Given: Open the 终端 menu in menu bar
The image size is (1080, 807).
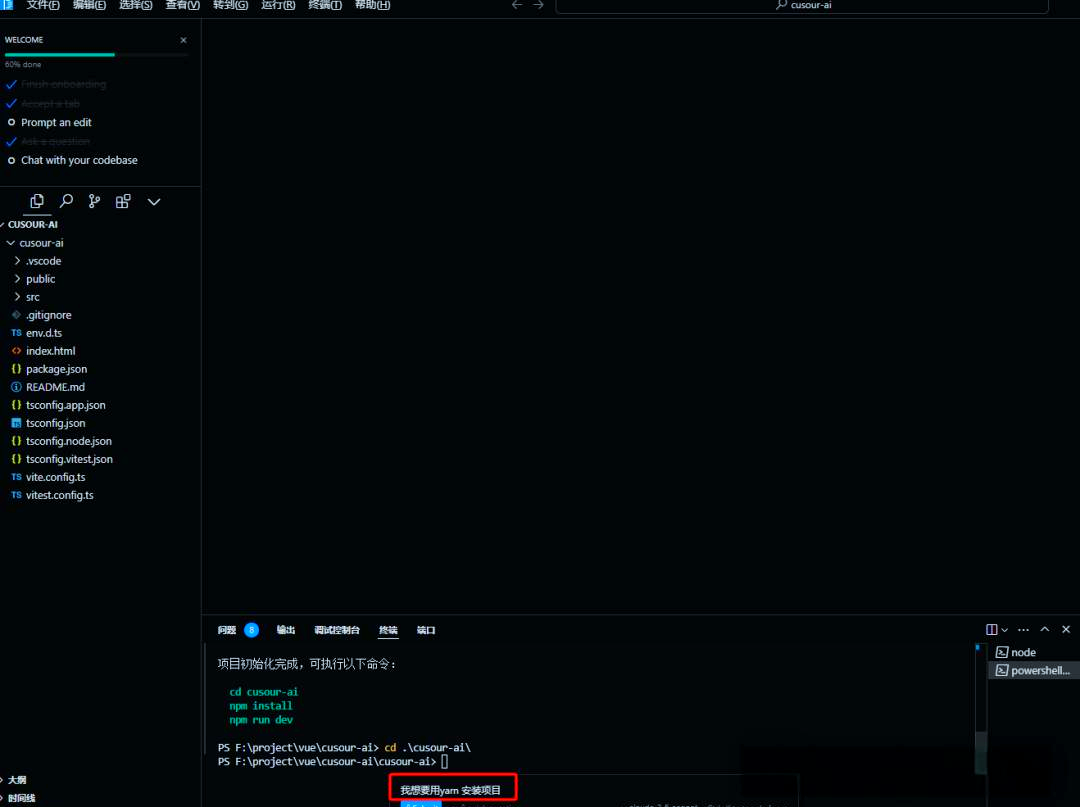Looking at the screenshot, I should [x=324, y=5].
